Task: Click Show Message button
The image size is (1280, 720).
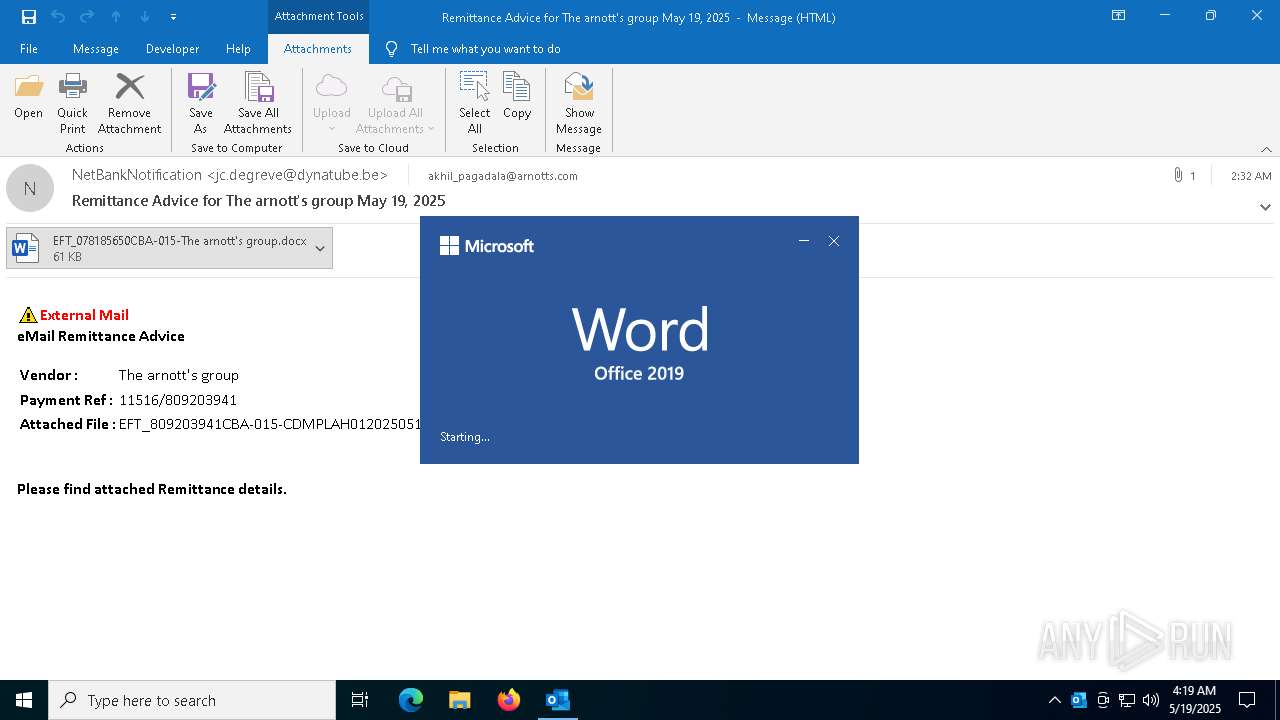Action: click(579, 104)
